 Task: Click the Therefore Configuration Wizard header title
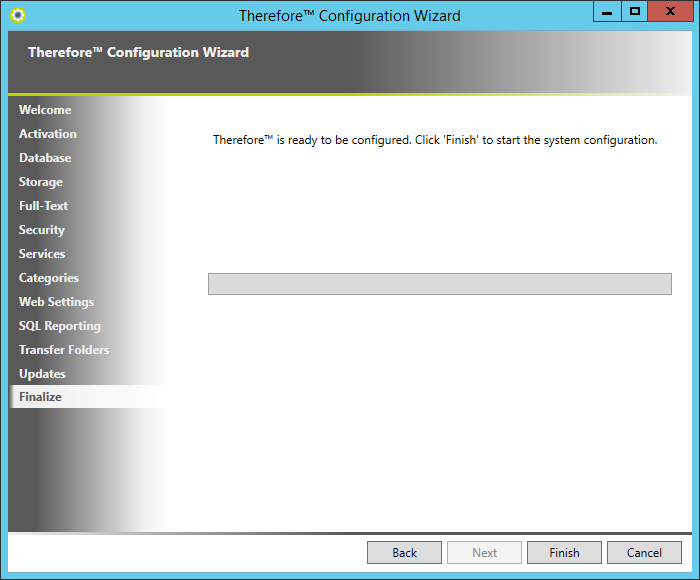[138, 52]
